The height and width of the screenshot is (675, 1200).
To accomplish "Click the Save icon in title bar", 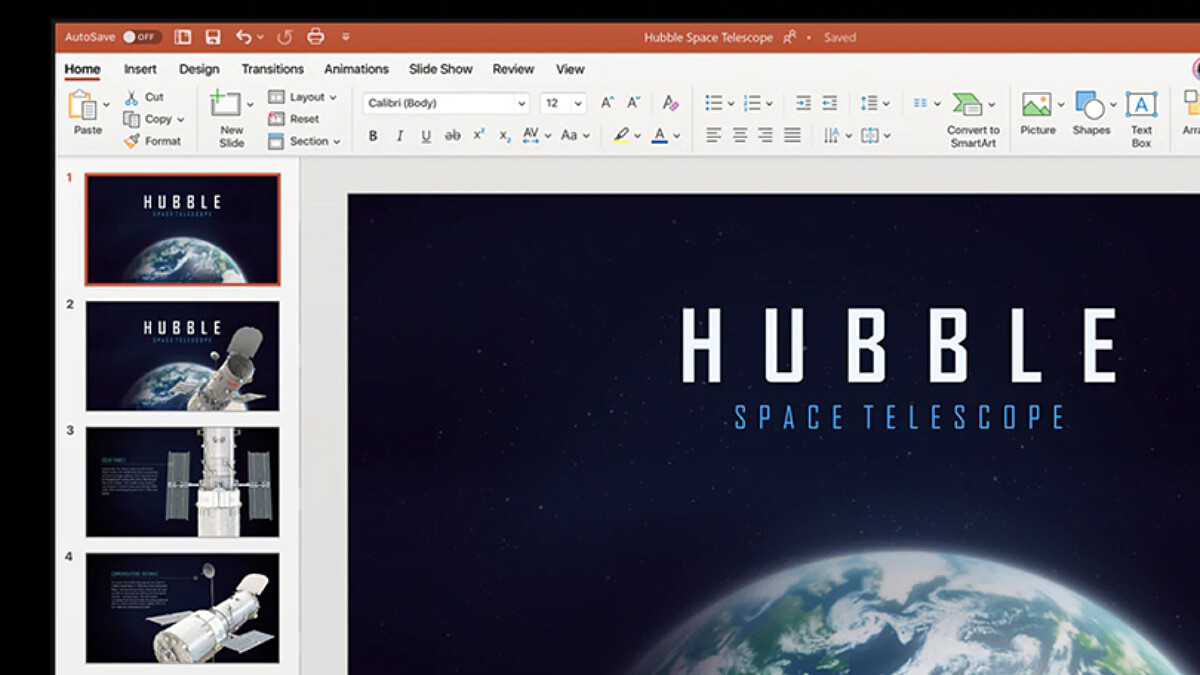I will 212,37.
